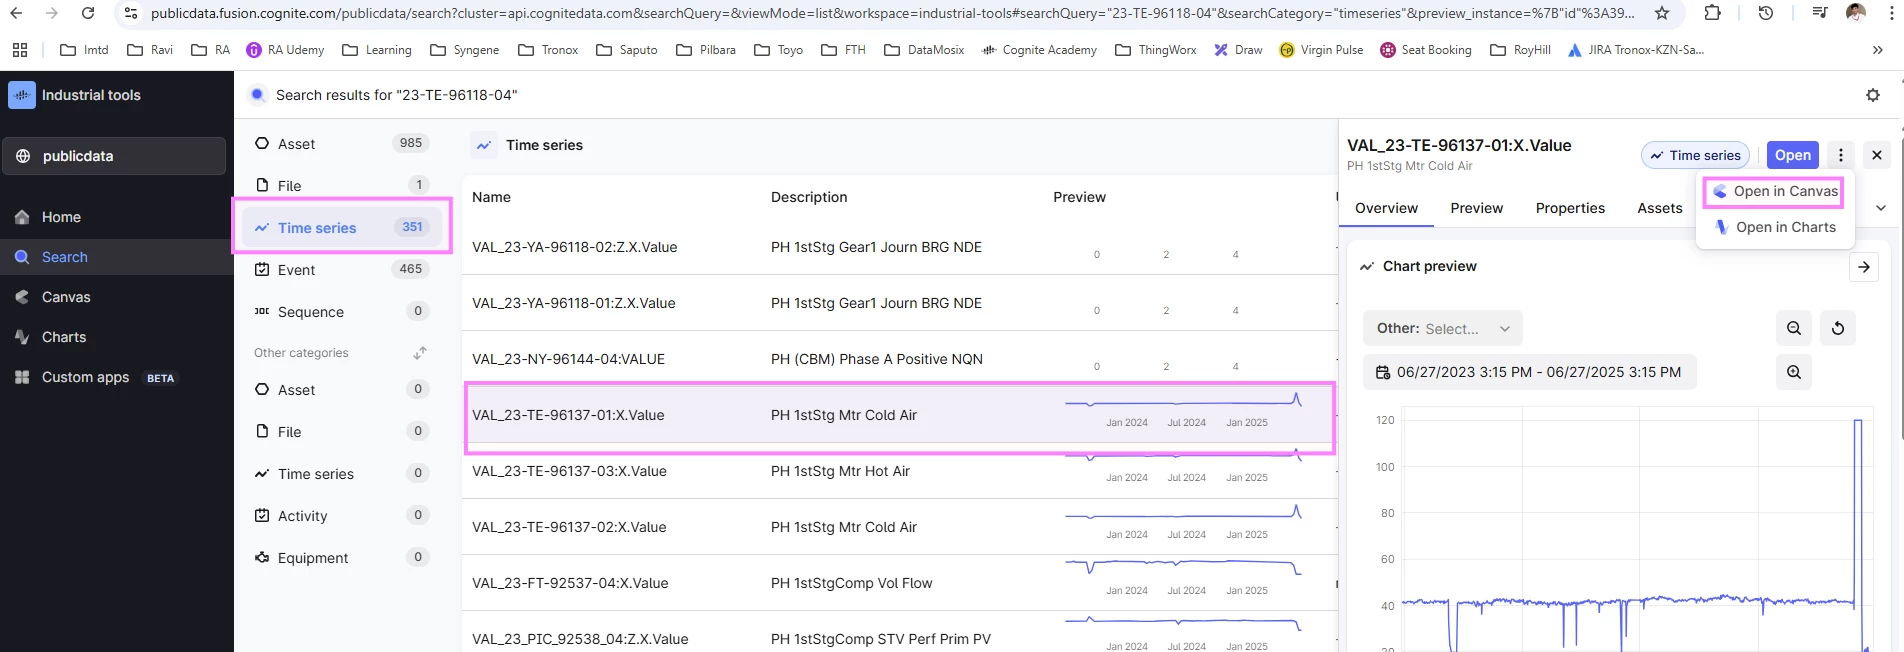This screenshot has width=1904, height=652.
Task: Select Time series category with 351 results
Action: [342, 227]
